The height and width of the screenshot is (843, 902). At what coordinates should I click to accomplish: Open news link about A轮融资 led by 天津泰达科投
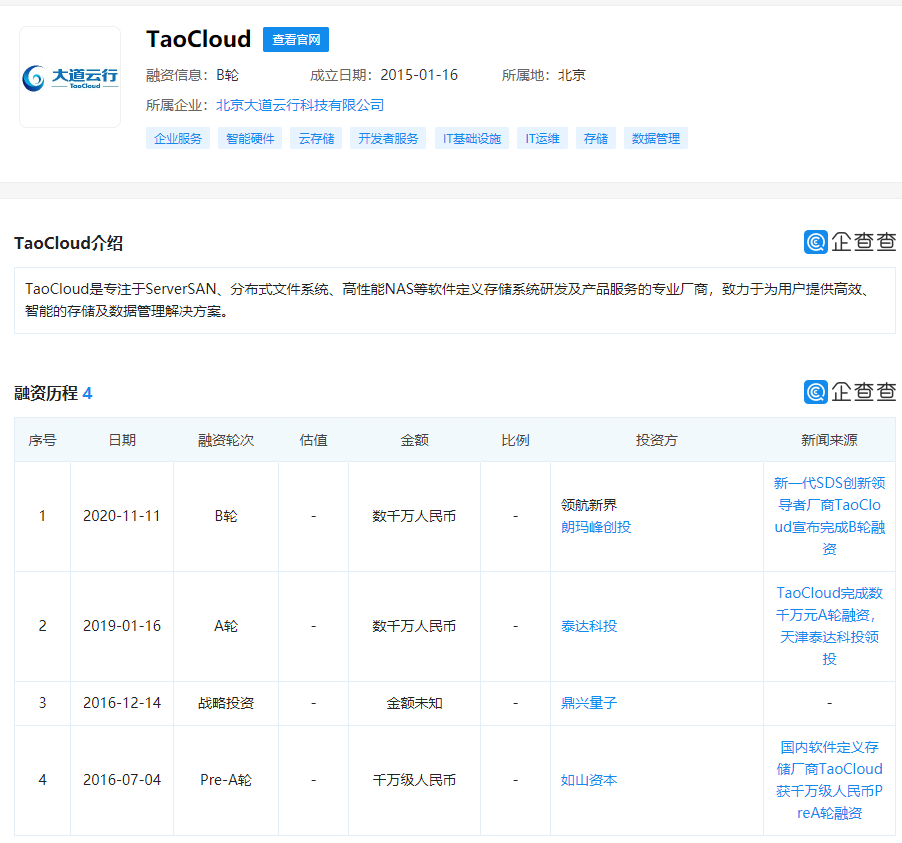(x=830, y=626)
